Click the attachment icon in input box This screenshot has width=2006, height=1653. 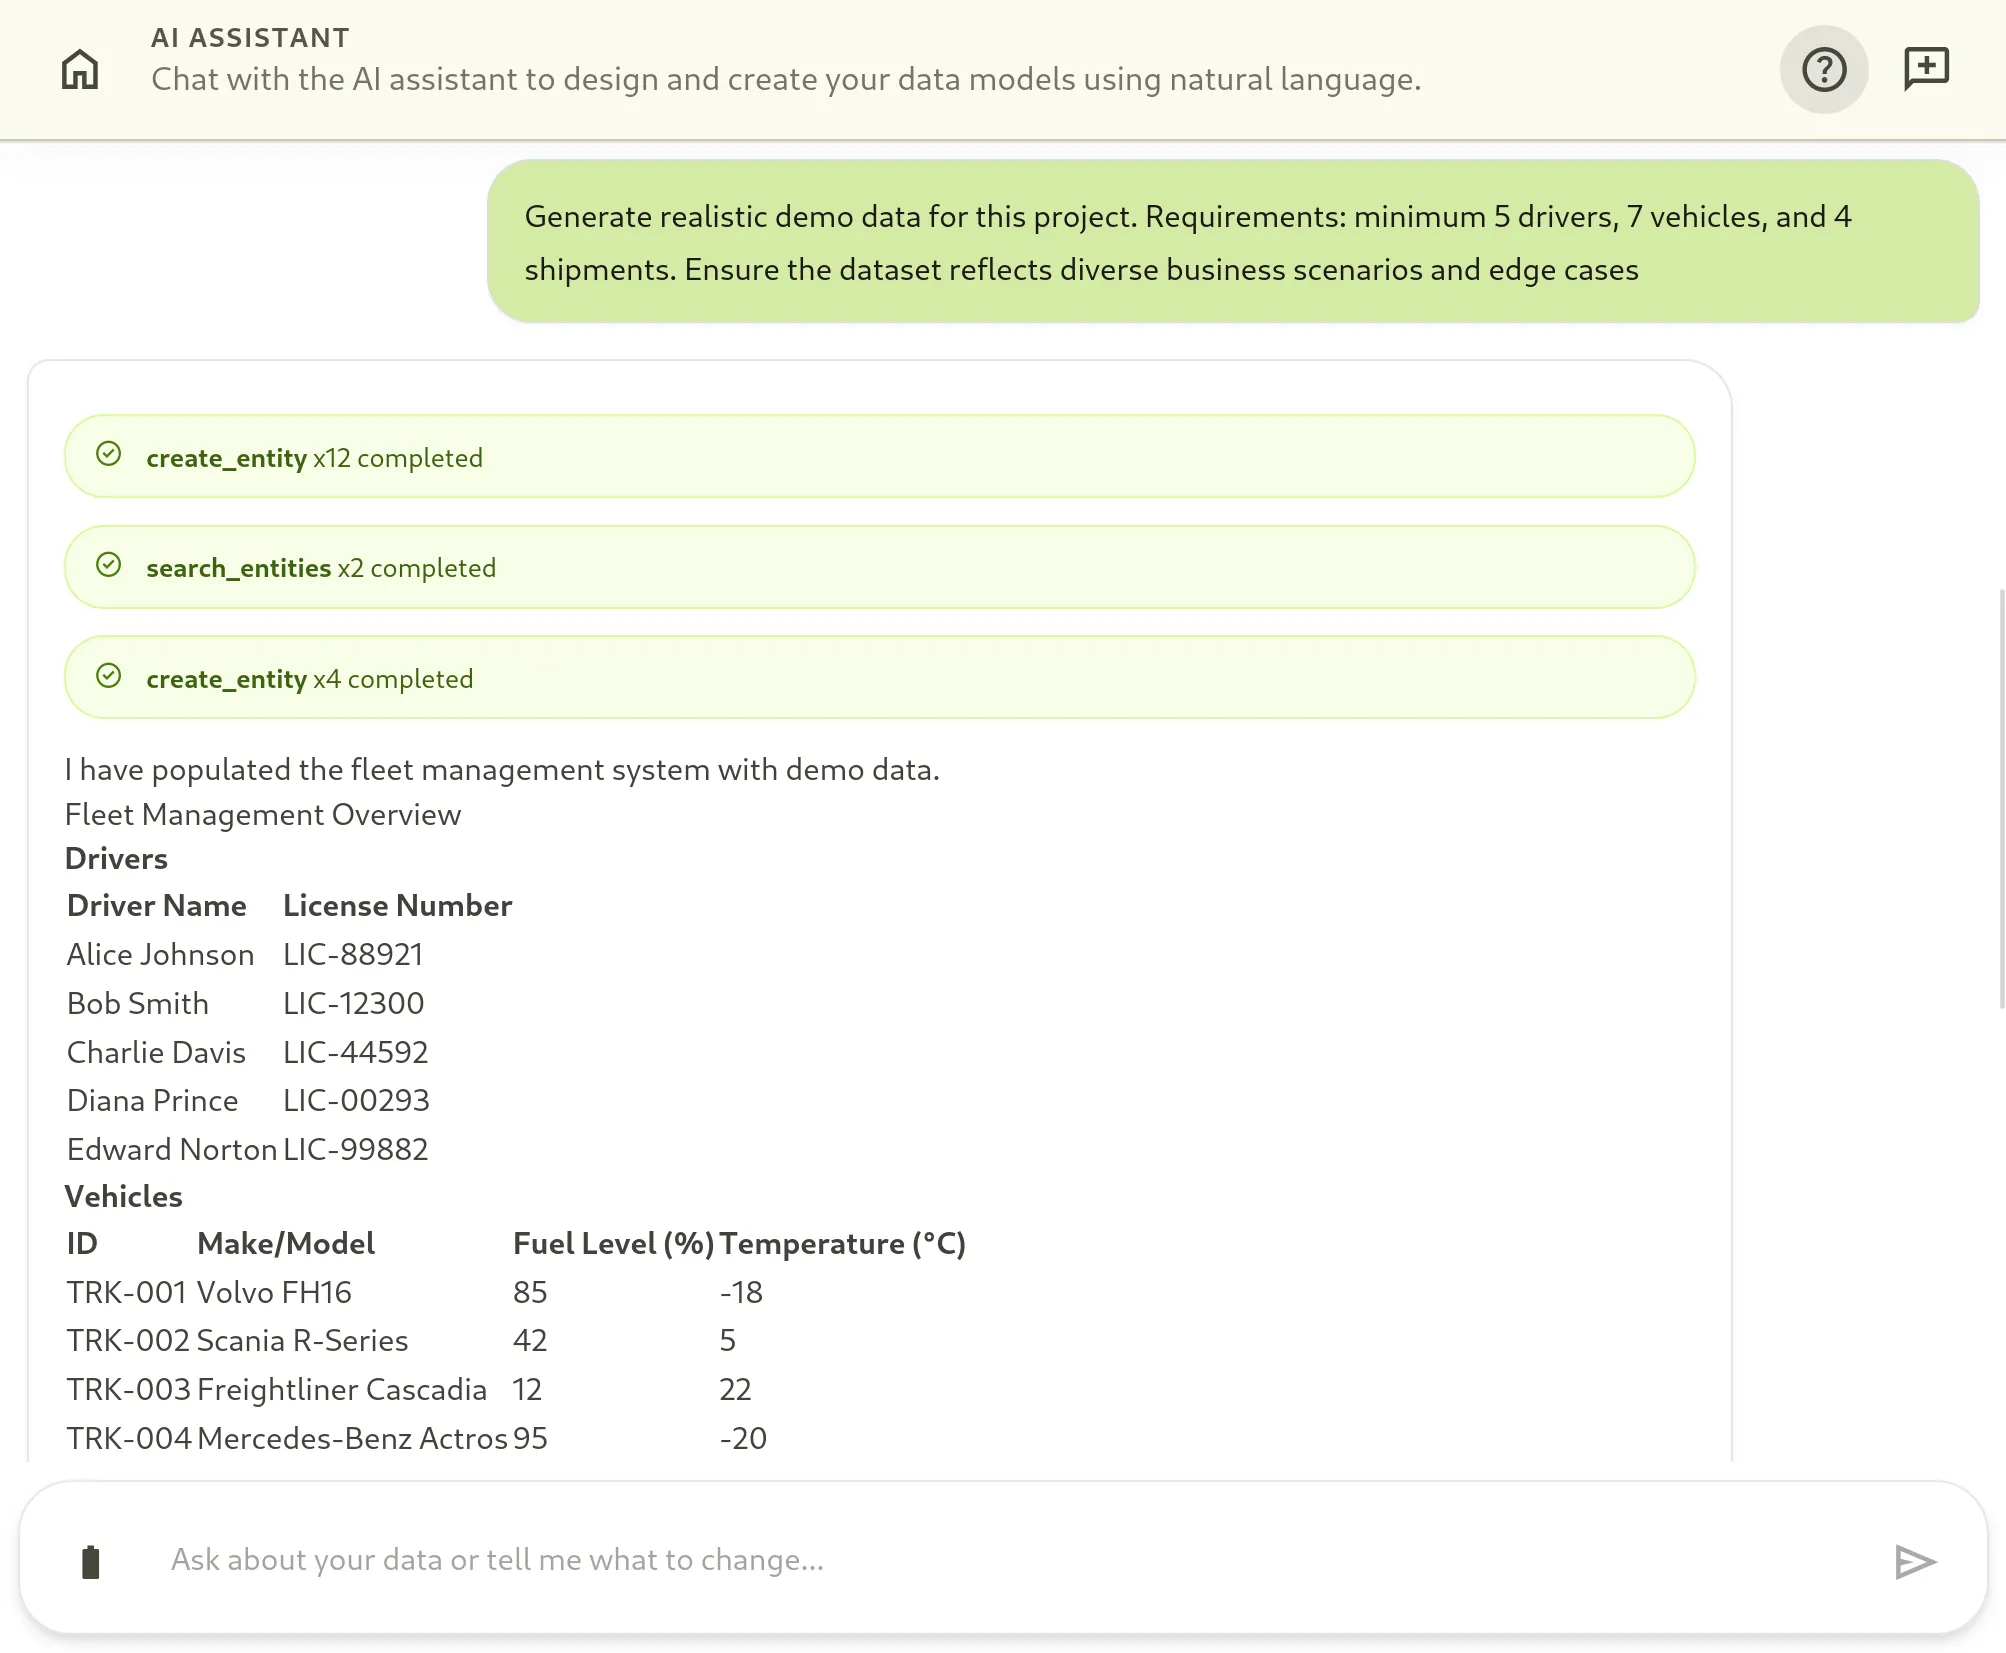click(91, 1561)
